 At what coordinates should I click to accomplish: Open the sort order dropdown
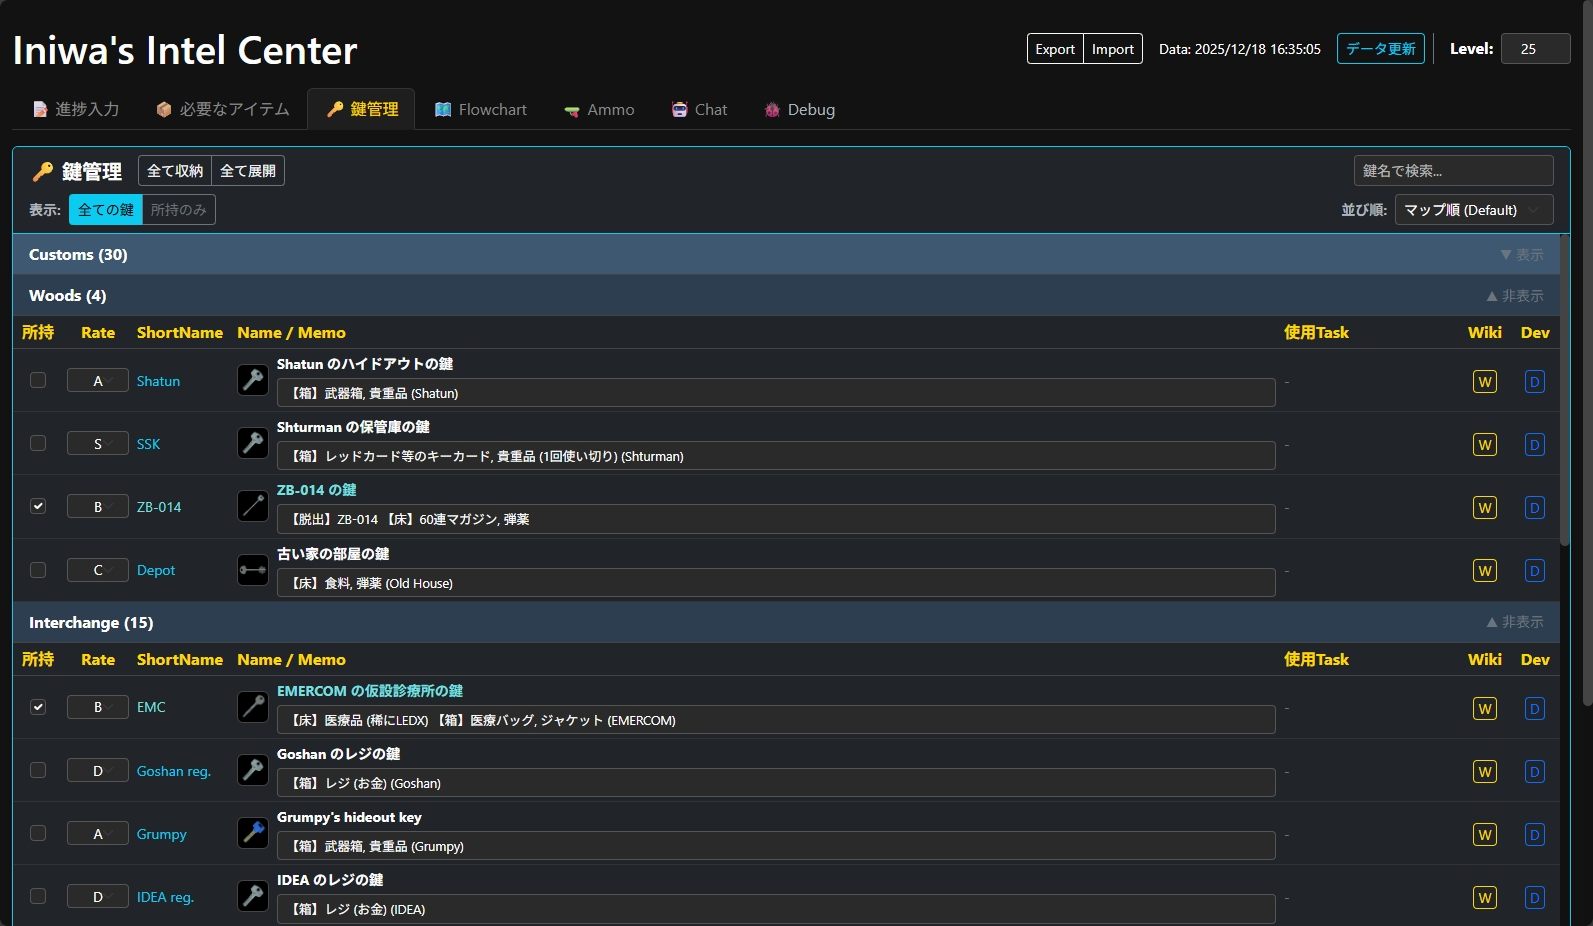pyautogui.click(x=1473, y=210)
